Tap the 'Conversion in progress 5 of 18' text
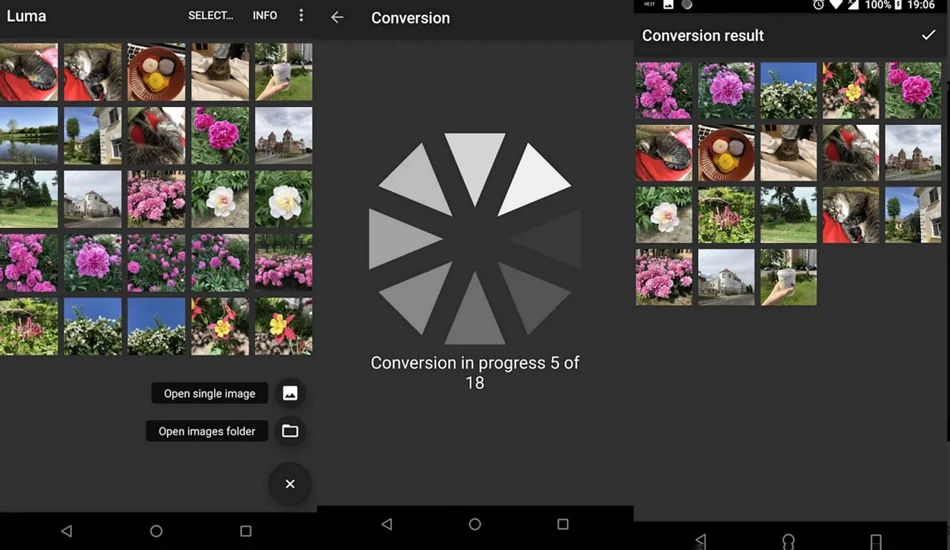The height and width of the screenshot is (550, 950). (x=475, y=373)
